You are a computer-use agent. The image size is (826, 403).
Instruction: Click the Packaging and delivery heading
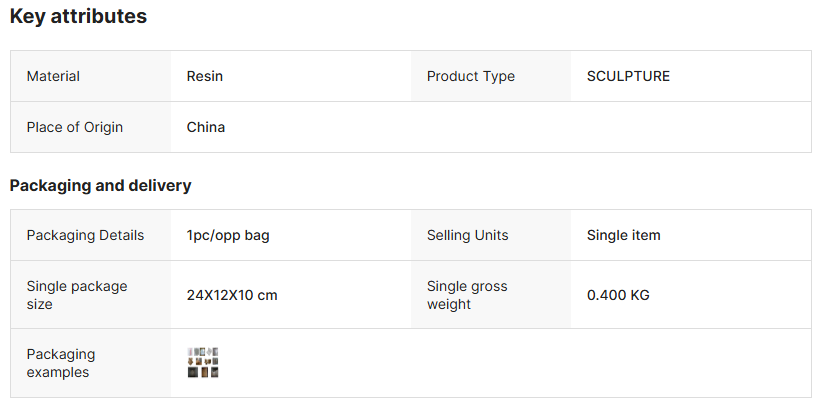100,185
